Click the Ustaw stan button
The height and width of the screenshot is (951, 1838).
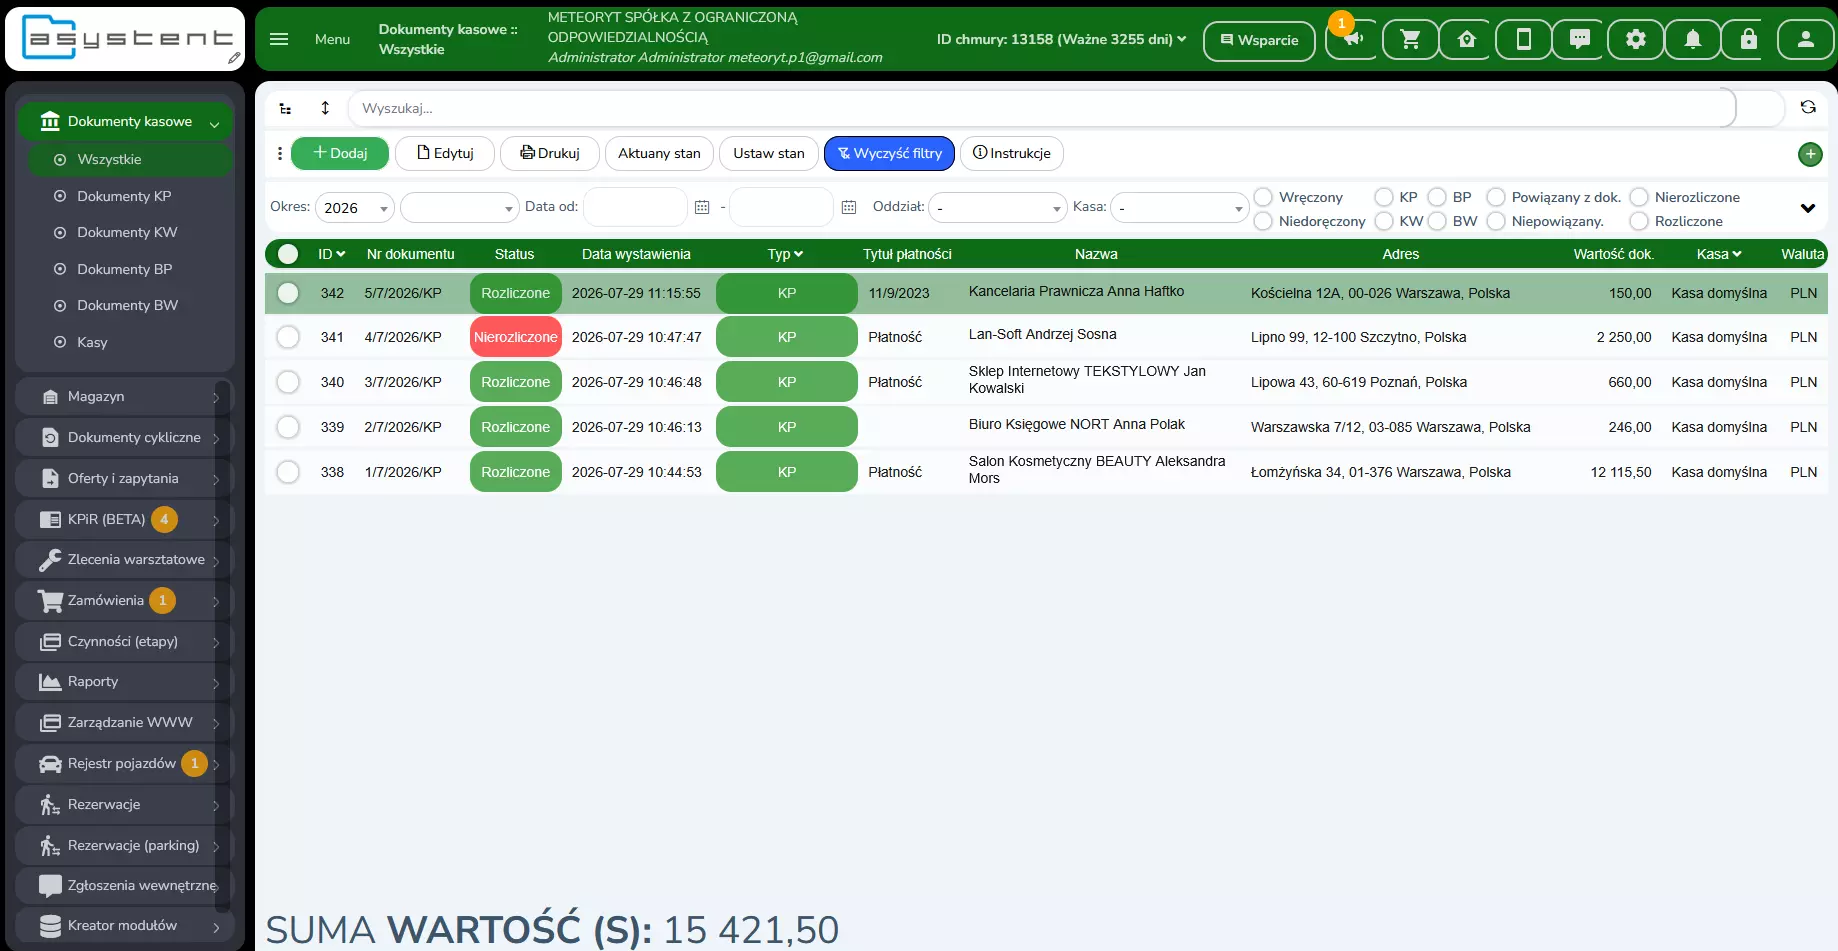pos(768,153)
